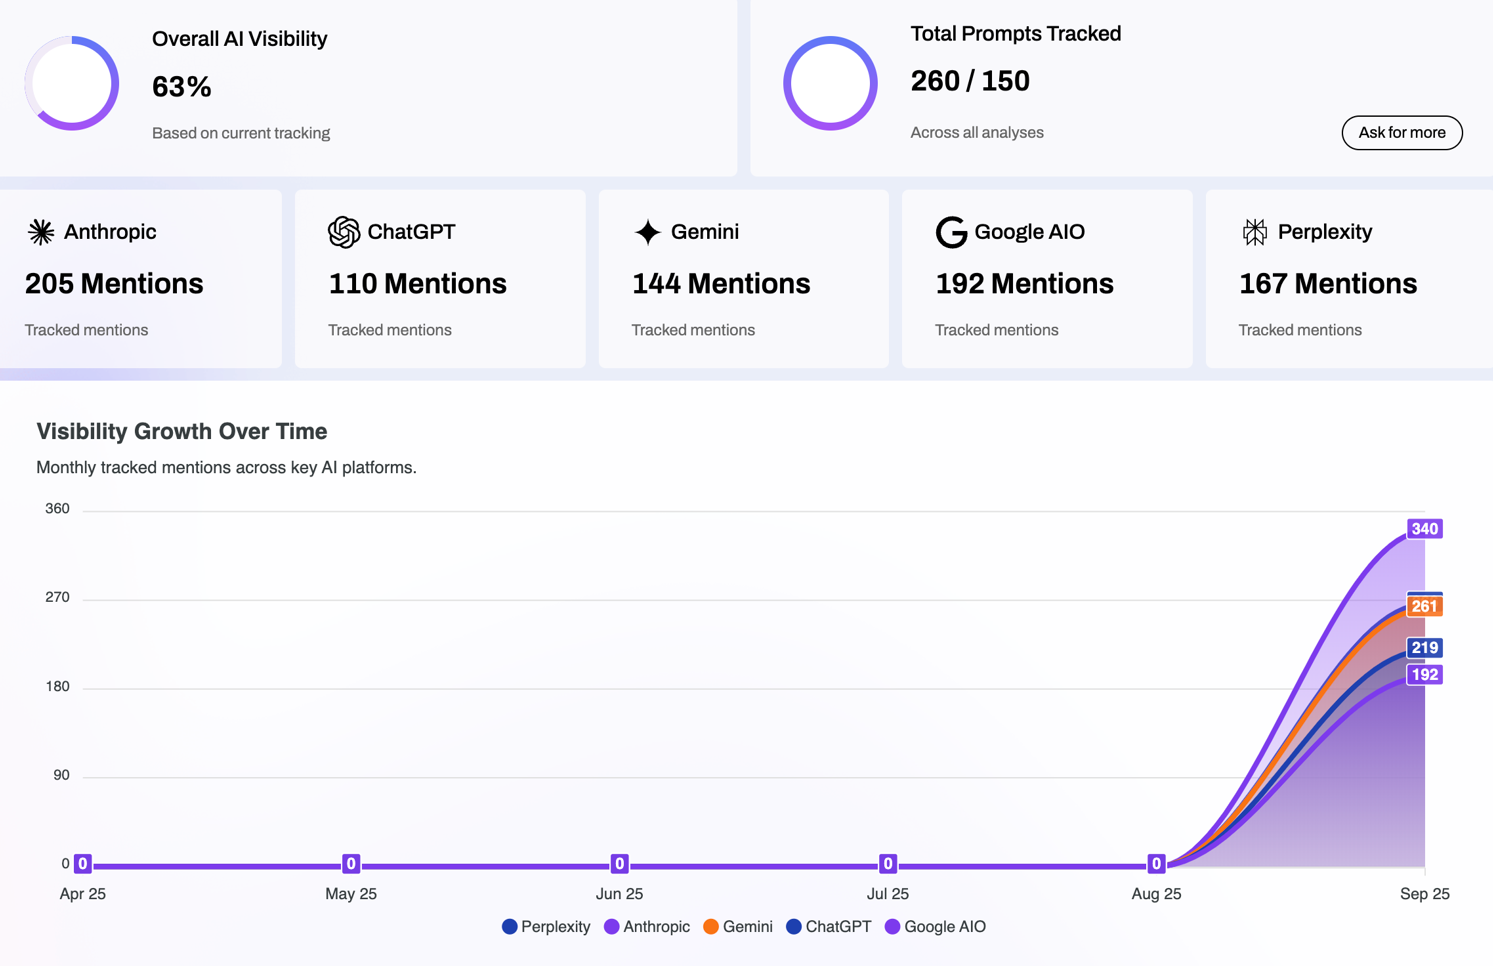Click the Perplexity logo icon

[1254, 232]
